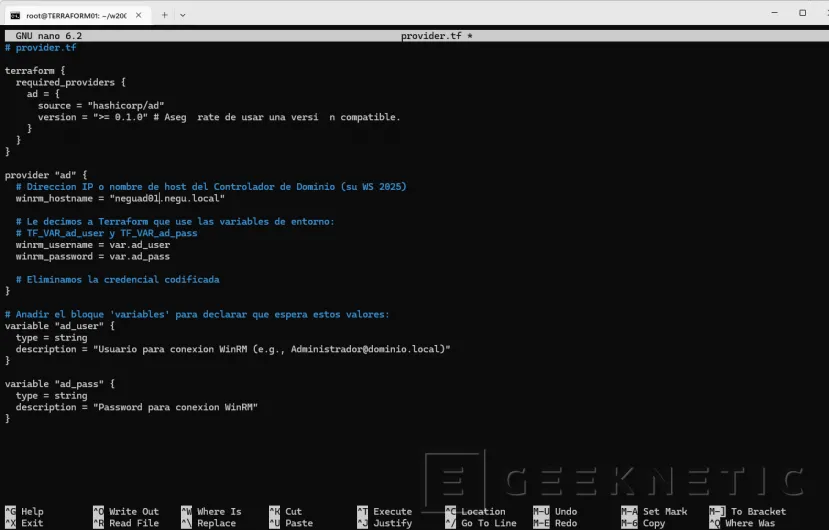Viewport: 829px width, 530px height.
Task: Click the ^O Write Out shortcut
Action: pos(126,511)
